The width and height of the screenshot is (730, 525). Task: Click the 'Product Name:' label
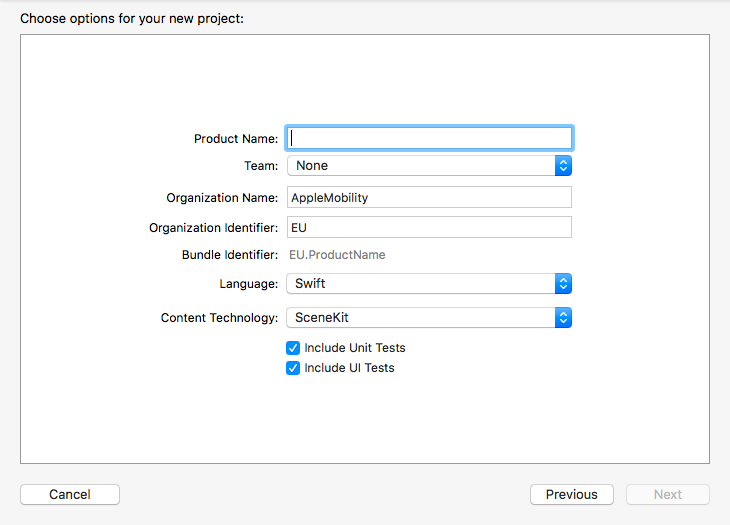click(x=236, y=139)
